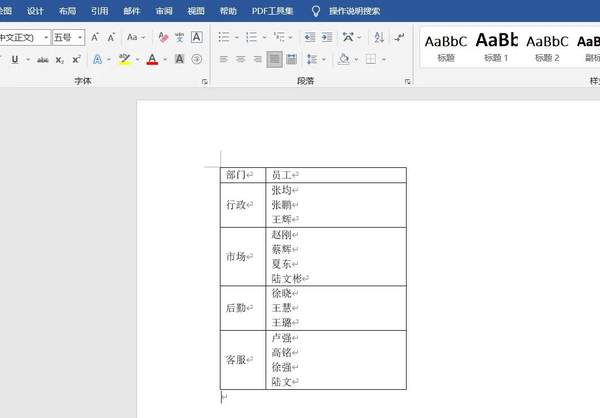Toggle justify paragraph alignment
This screenshot has height=418, width=600.
[x=274, y=60]
